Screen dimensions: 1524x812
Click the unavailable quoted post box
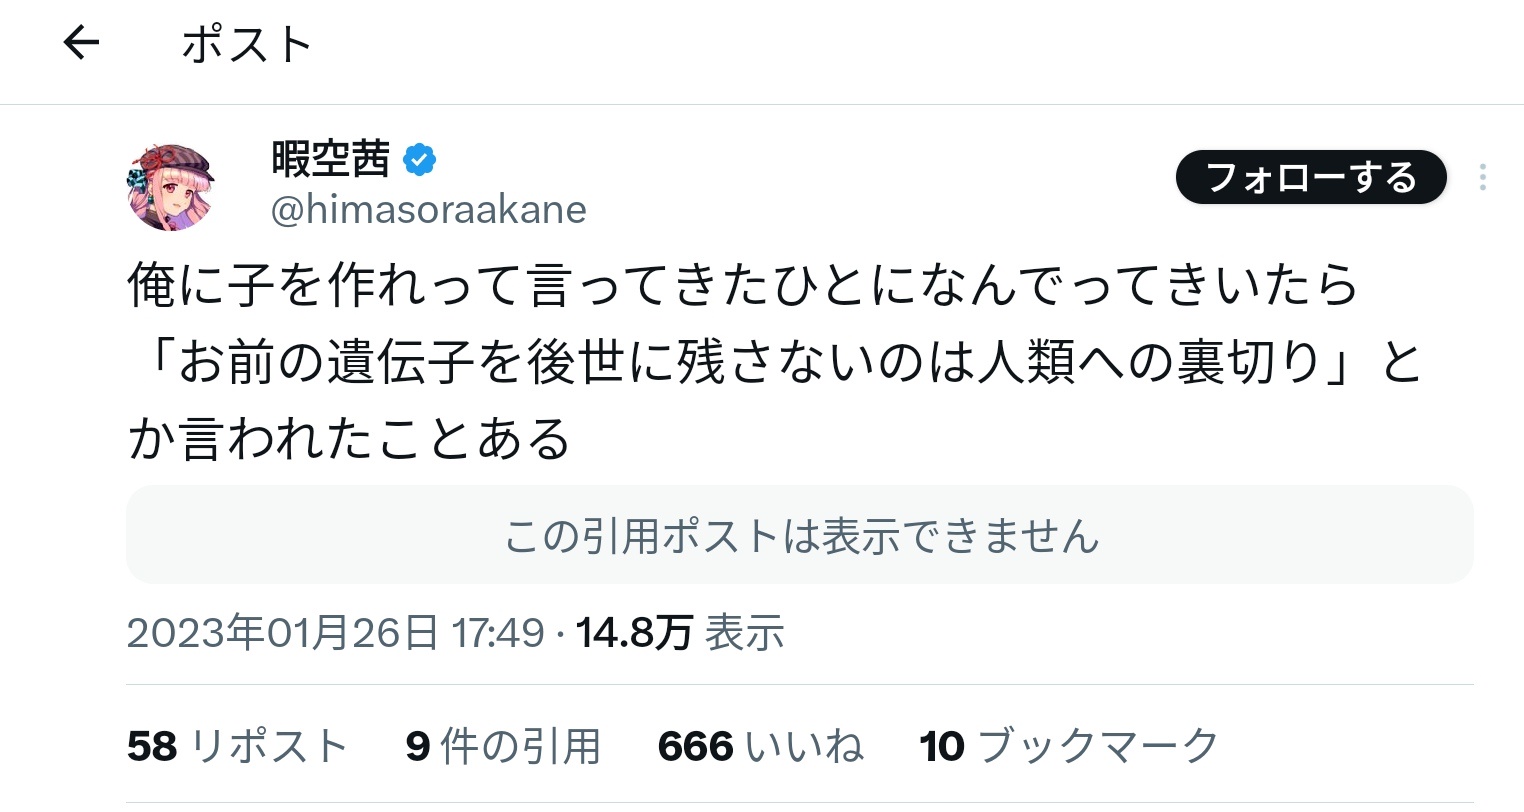(x=799, y=535)
